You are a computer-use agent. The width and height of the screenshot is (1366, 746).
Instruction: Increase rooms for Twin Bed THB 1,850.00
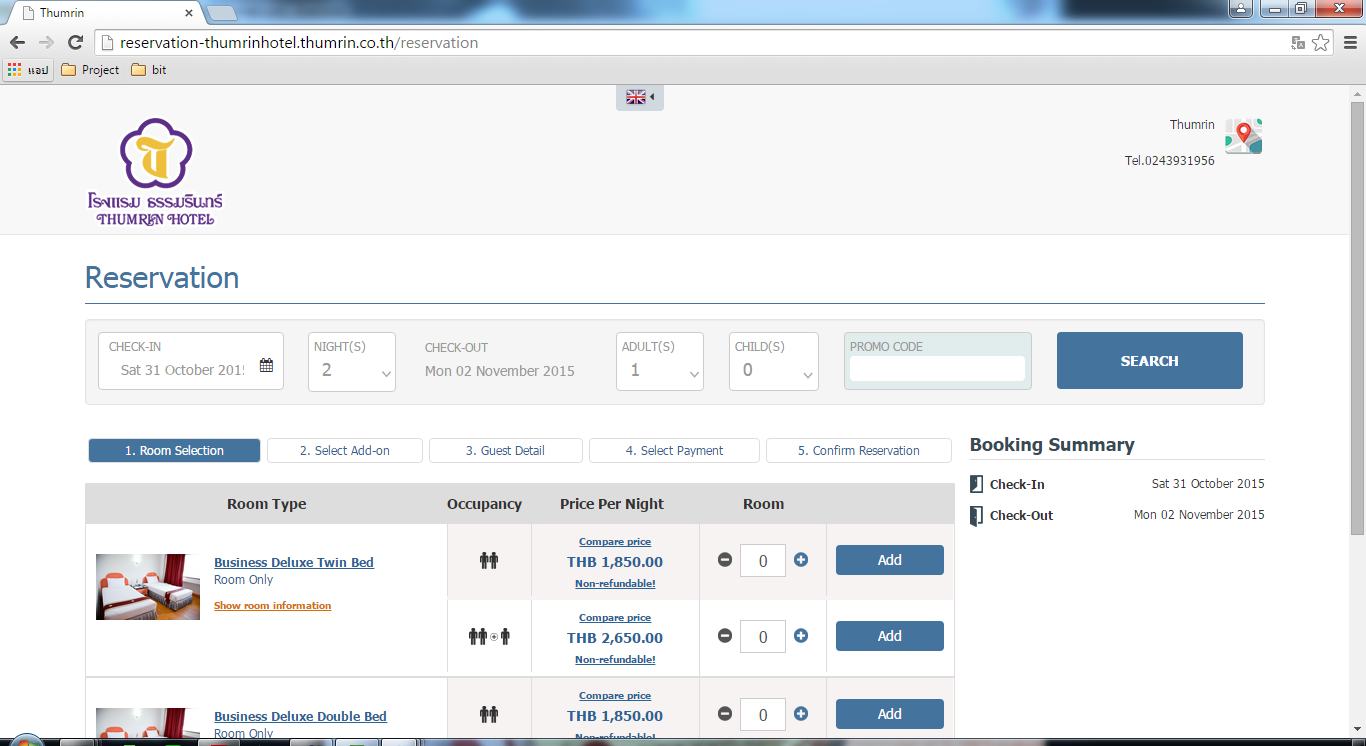tap(801, 560)
